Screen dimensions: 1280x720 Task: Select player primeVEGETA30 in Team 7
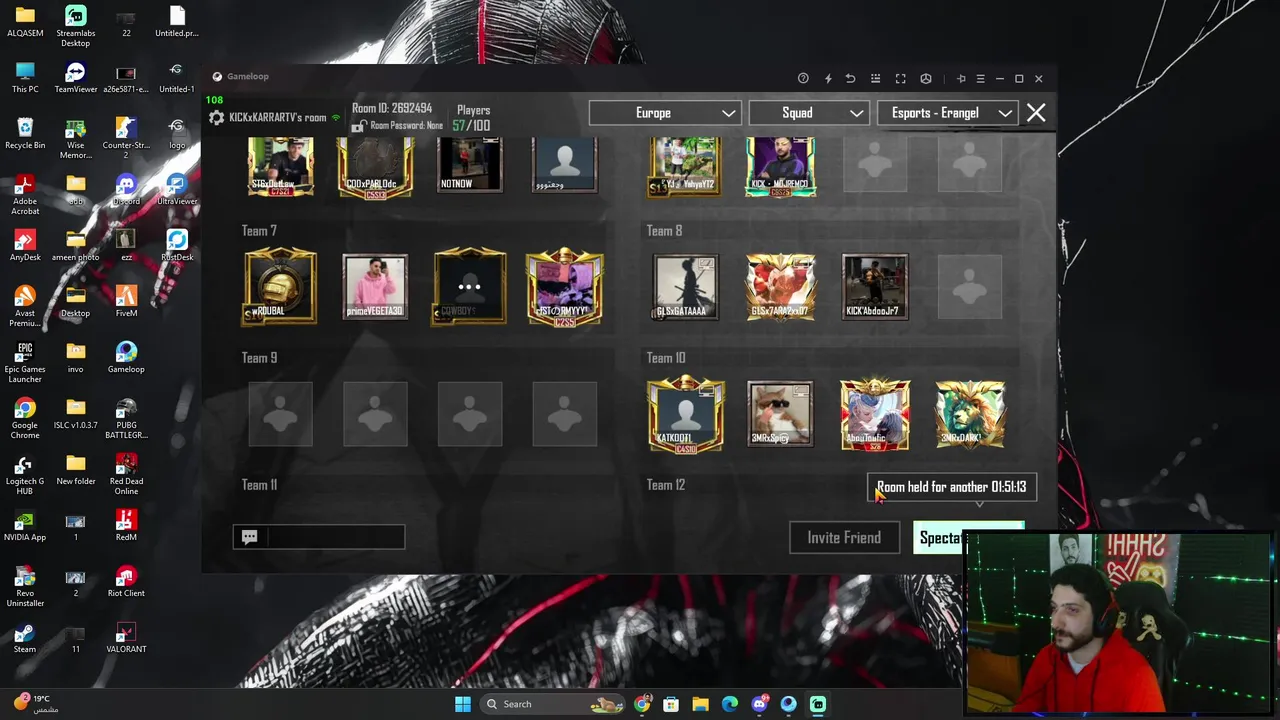click(x=375, y=287)
